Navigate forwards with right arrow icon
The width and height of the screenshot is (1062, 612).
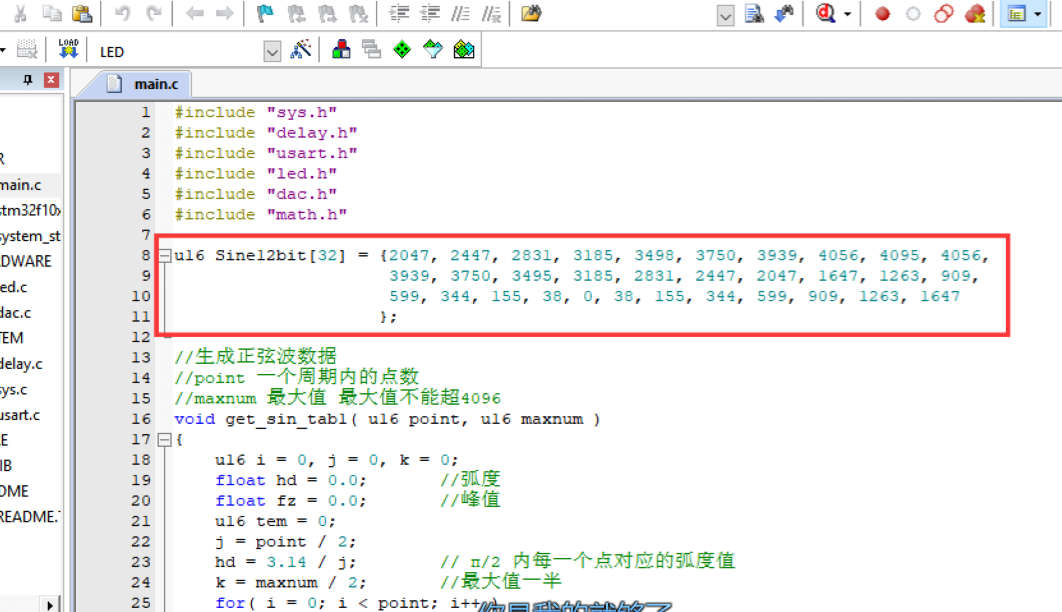point(224,14)
